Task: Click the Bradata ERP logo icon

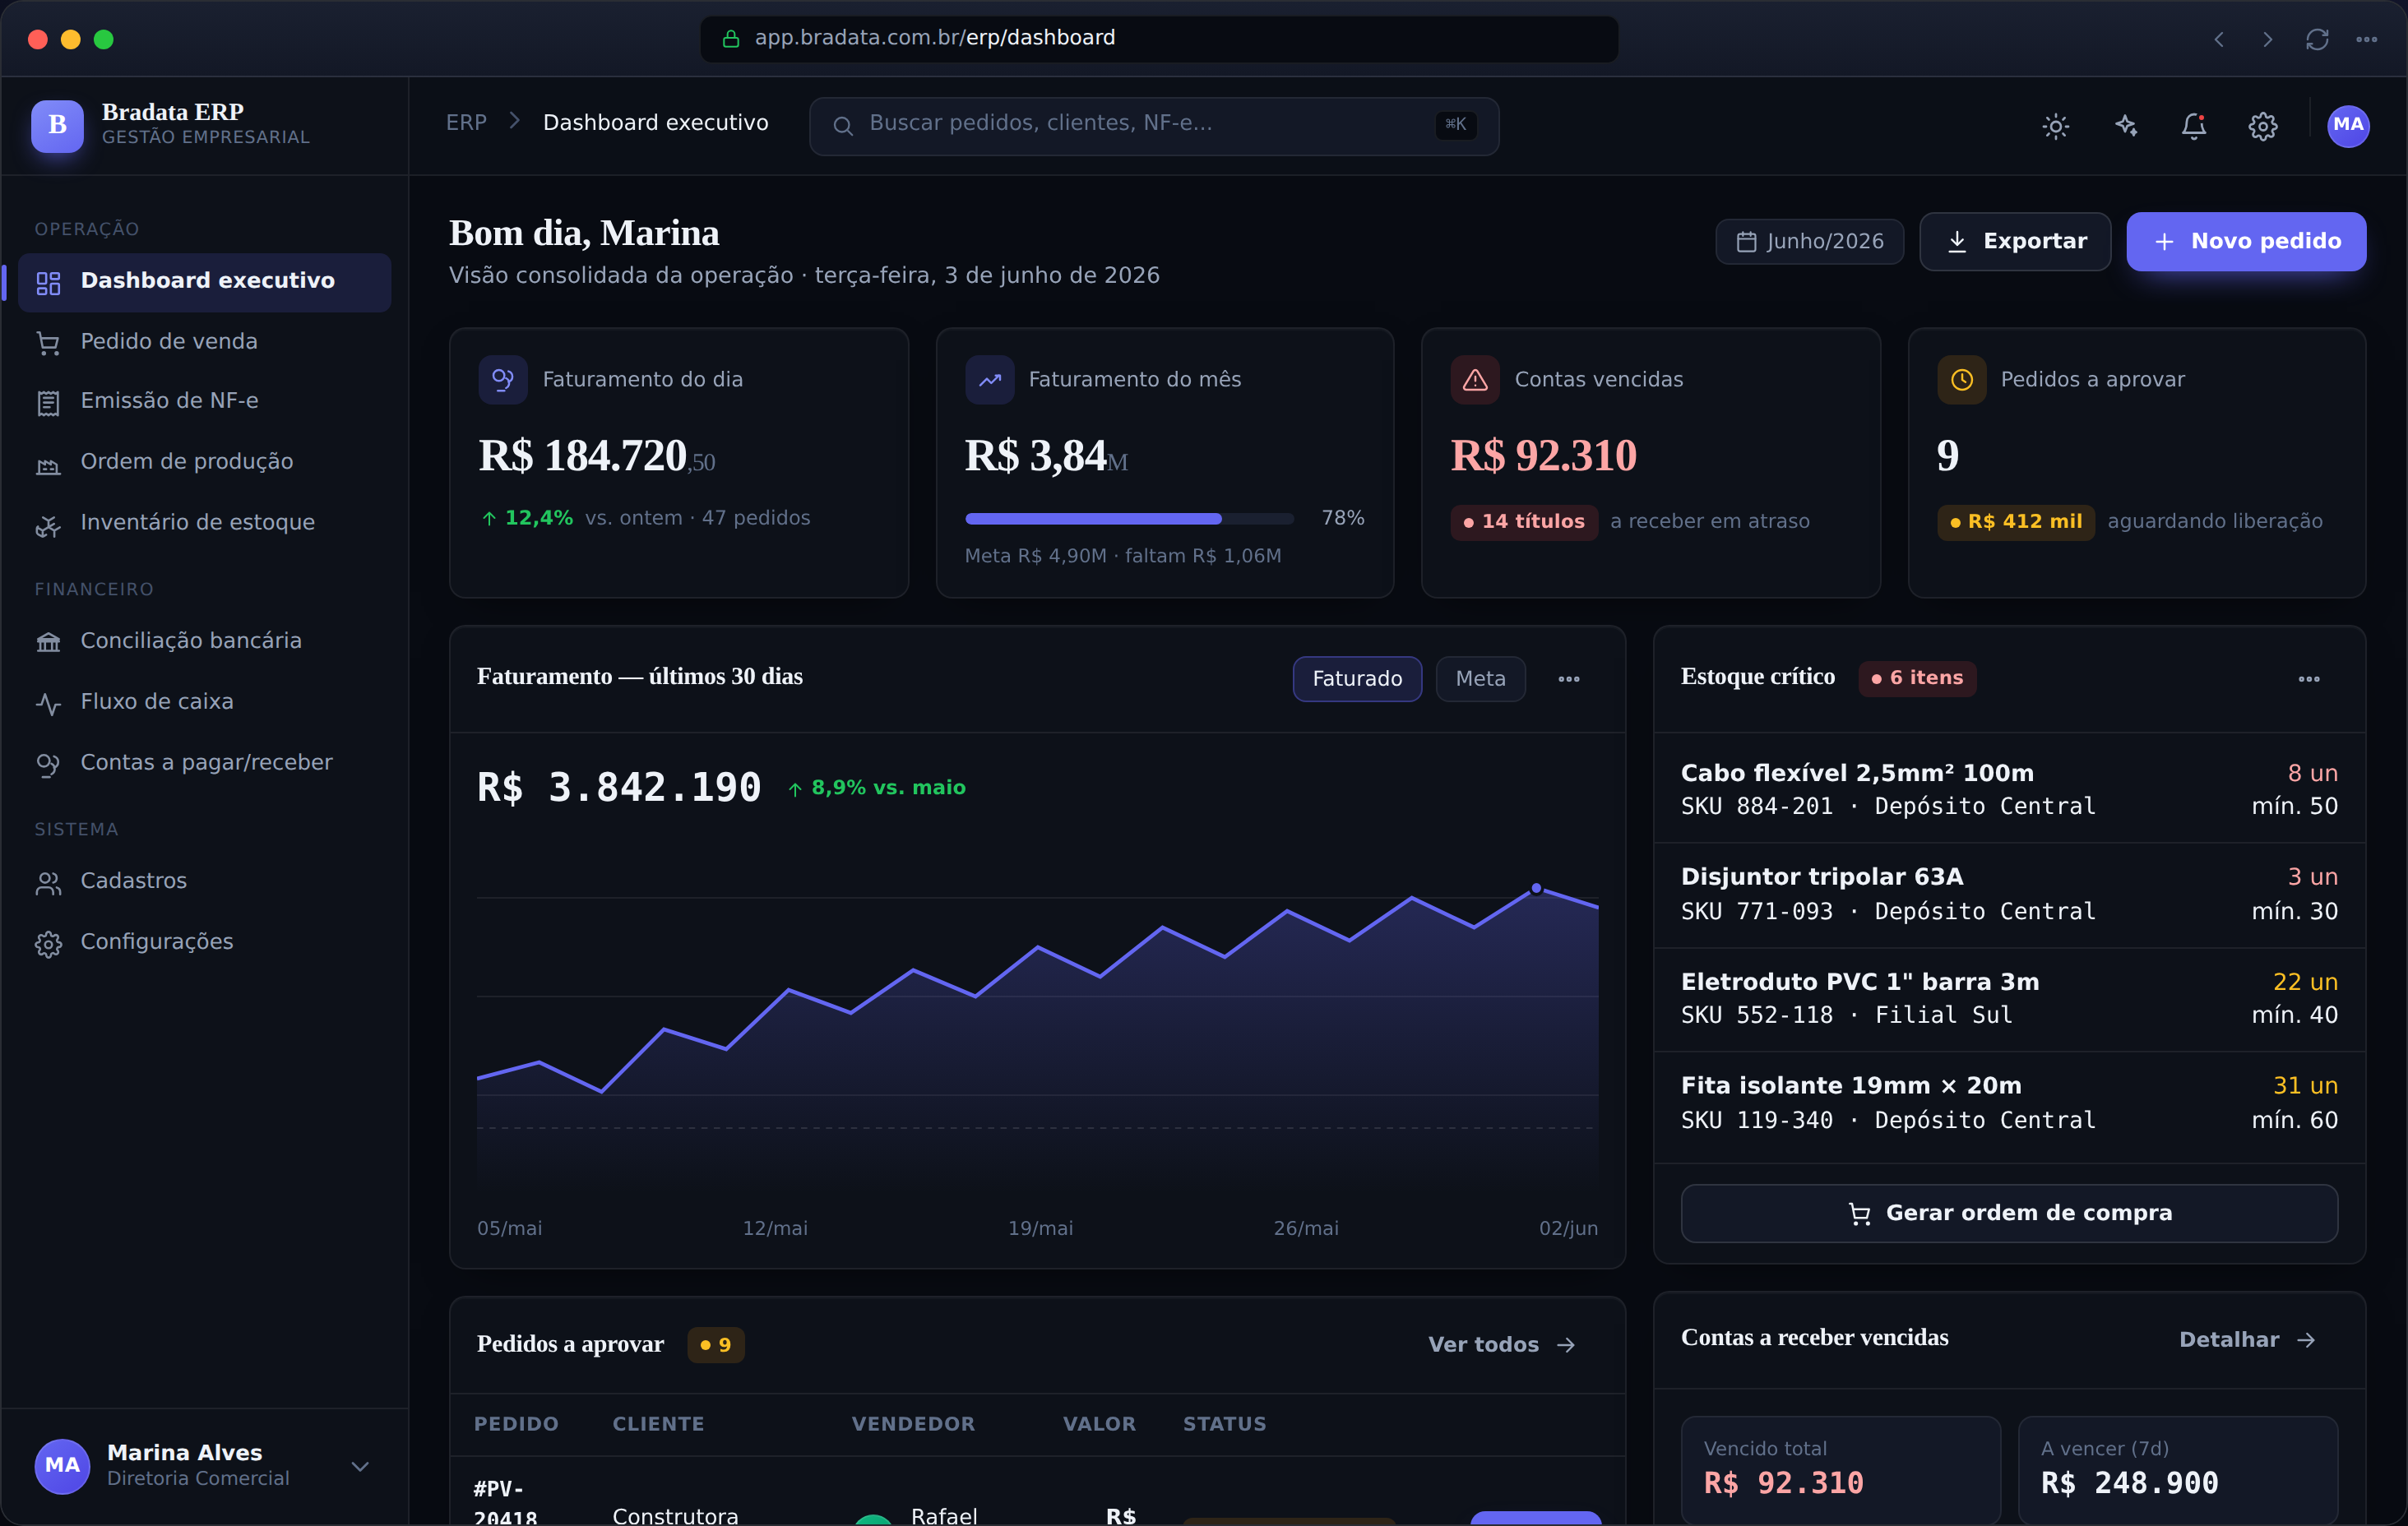Action: [x=57, y=126]
